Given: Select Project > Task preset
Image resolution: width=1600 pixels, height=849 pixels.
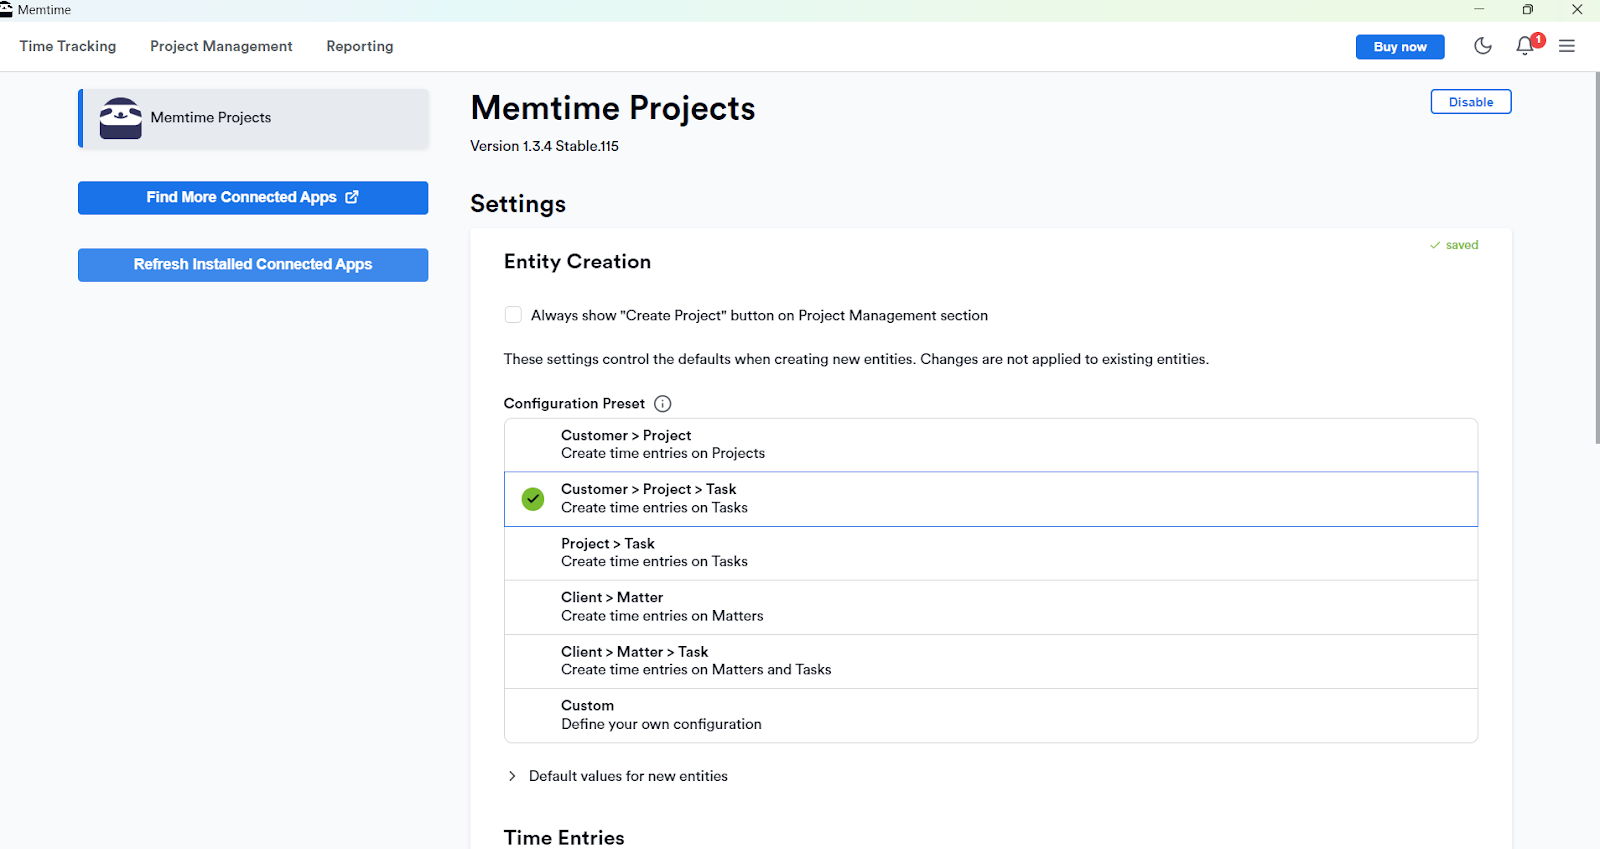Looking at the screenshot, I should point(991,553).
